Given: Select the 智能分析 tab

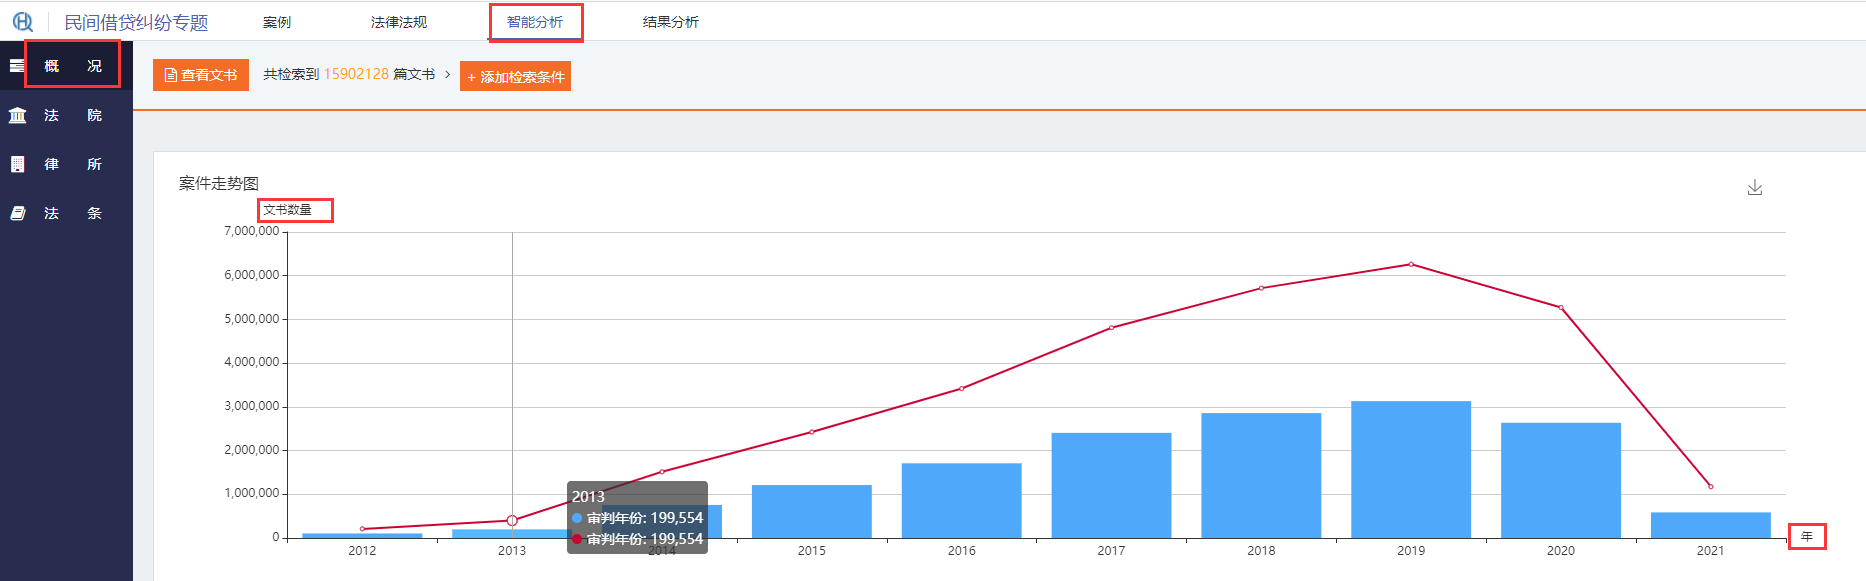Looking at the screenshot, I should (535, 22).
